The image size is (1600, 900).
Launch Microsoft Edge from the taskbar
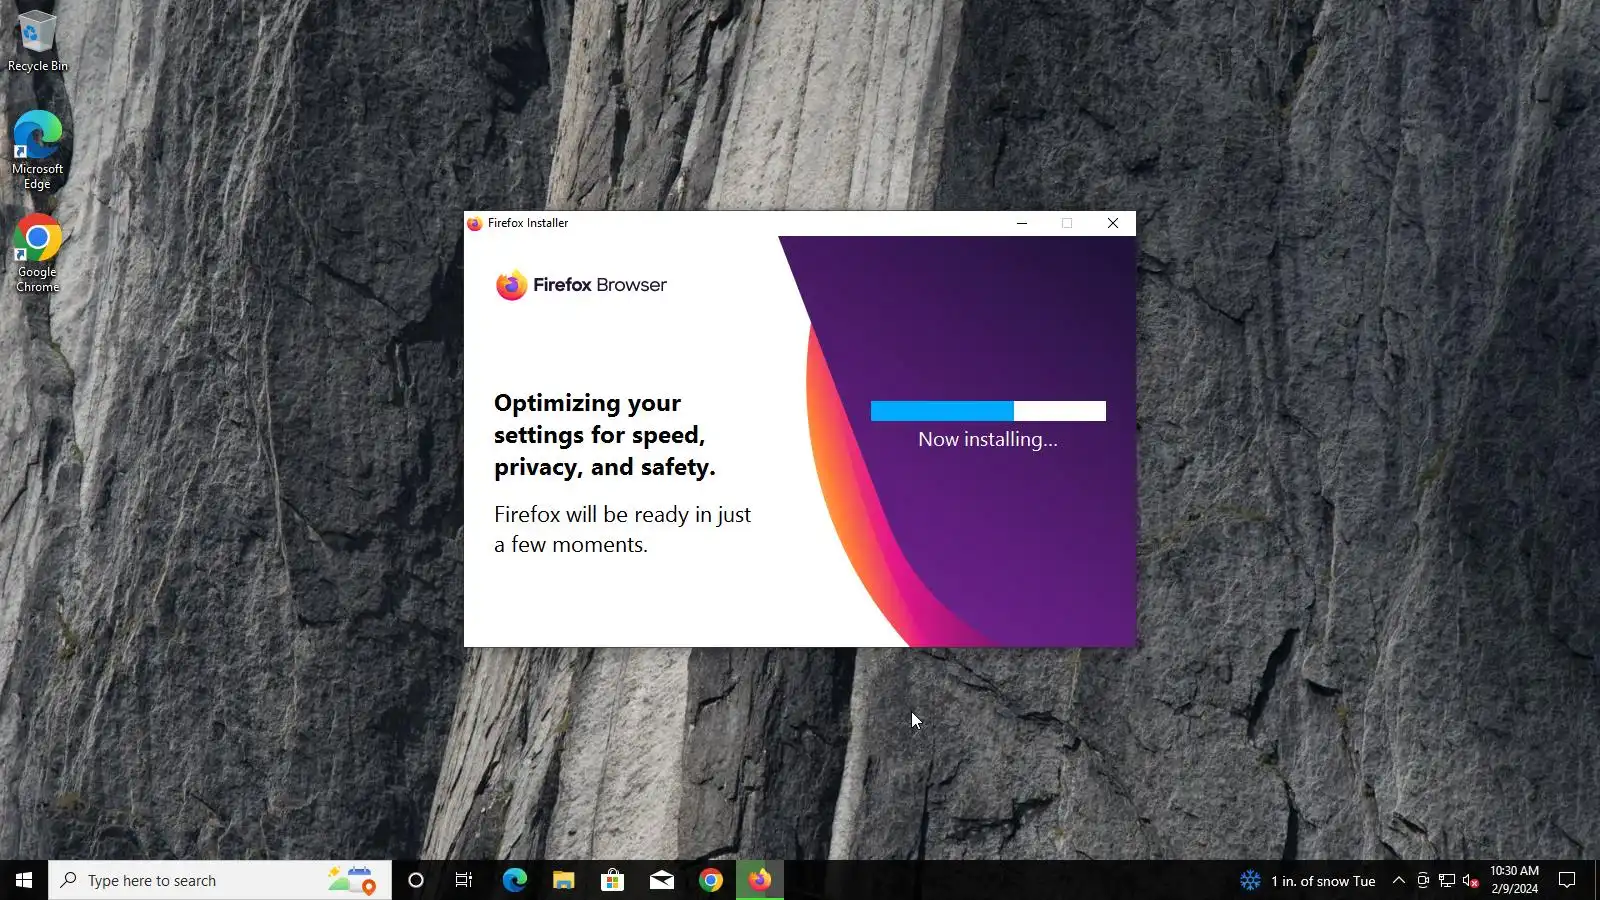pyautogui.click(x=514, y=880)
